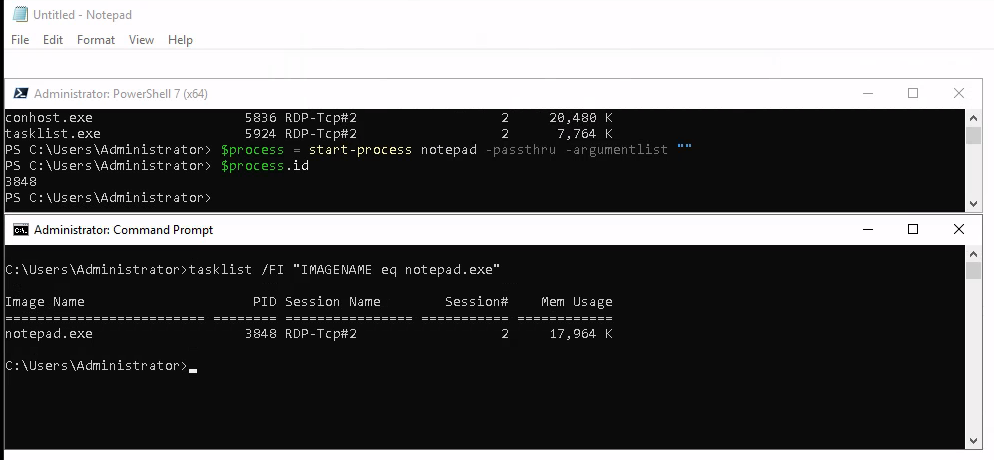
Task: Maximize the PowerShell 7 window
Action: click(913, 93)
